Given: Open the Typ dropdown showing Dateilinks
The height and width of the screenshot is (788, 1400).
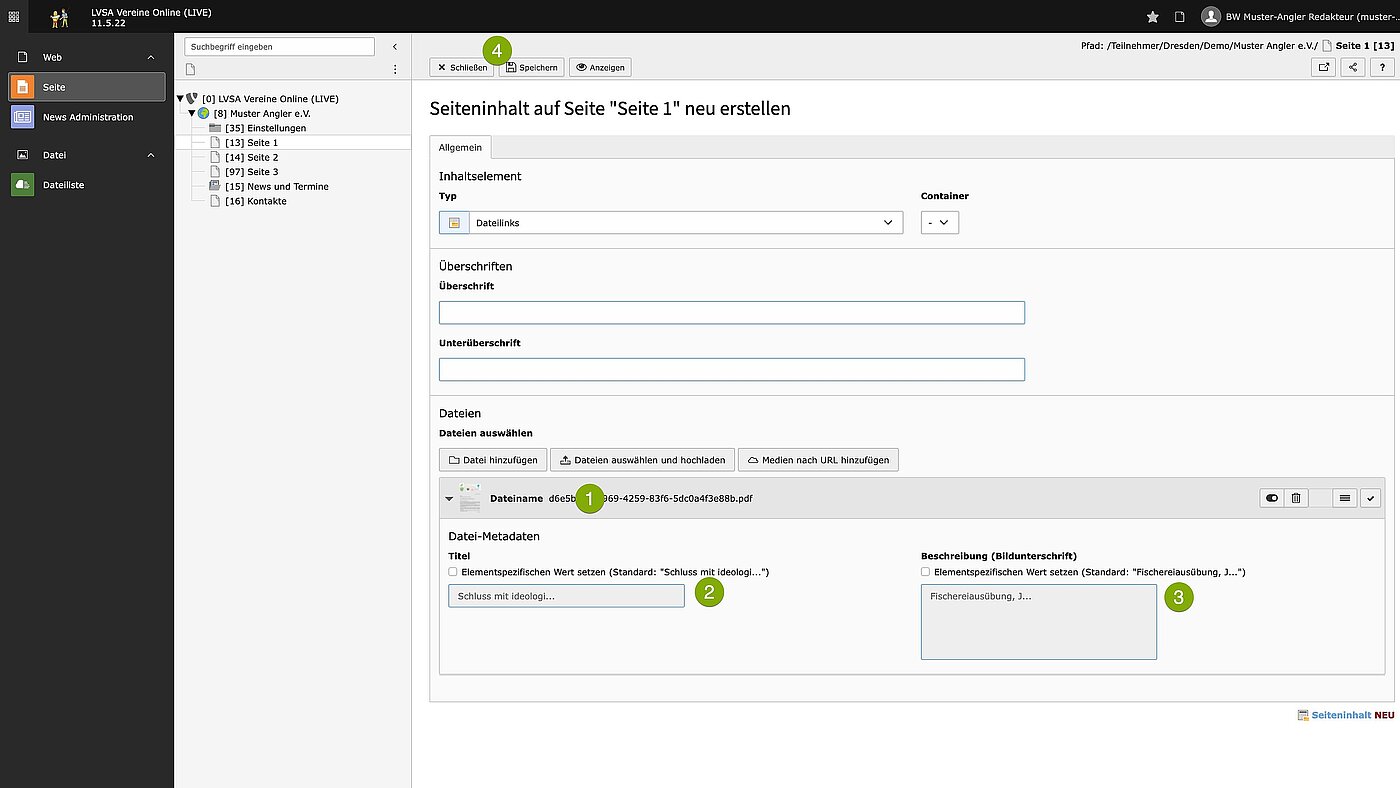Looking at the screenshot, I should click(685, 223).
